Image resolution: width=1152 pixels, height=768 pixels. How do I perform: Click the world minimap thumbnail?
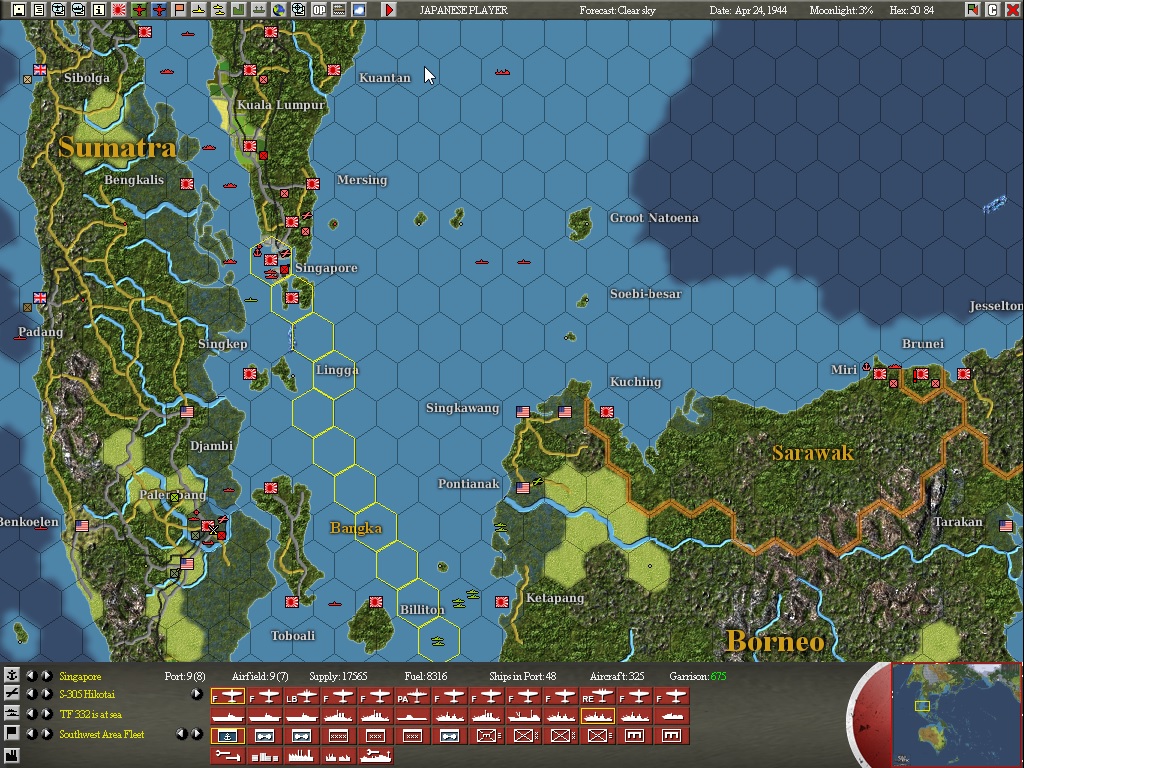click(x=956, y=714)
